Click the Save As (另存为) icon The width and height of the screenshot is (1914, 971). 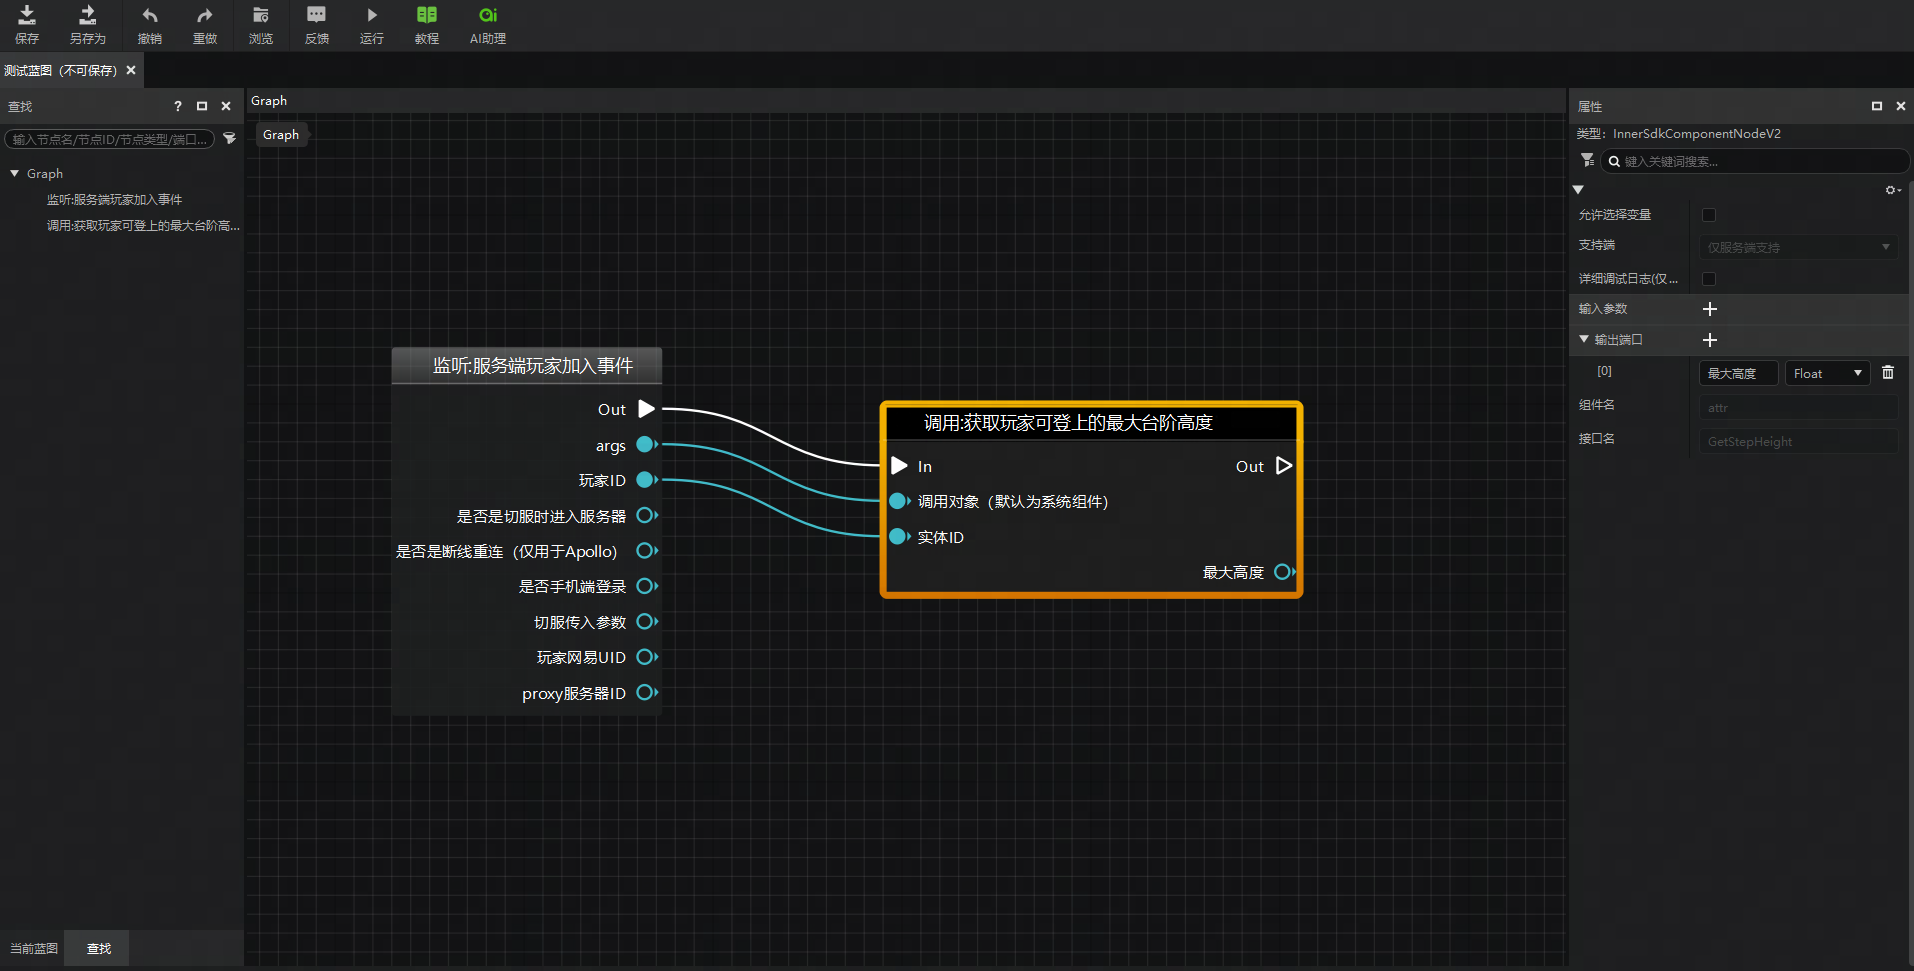click(87, 25)
